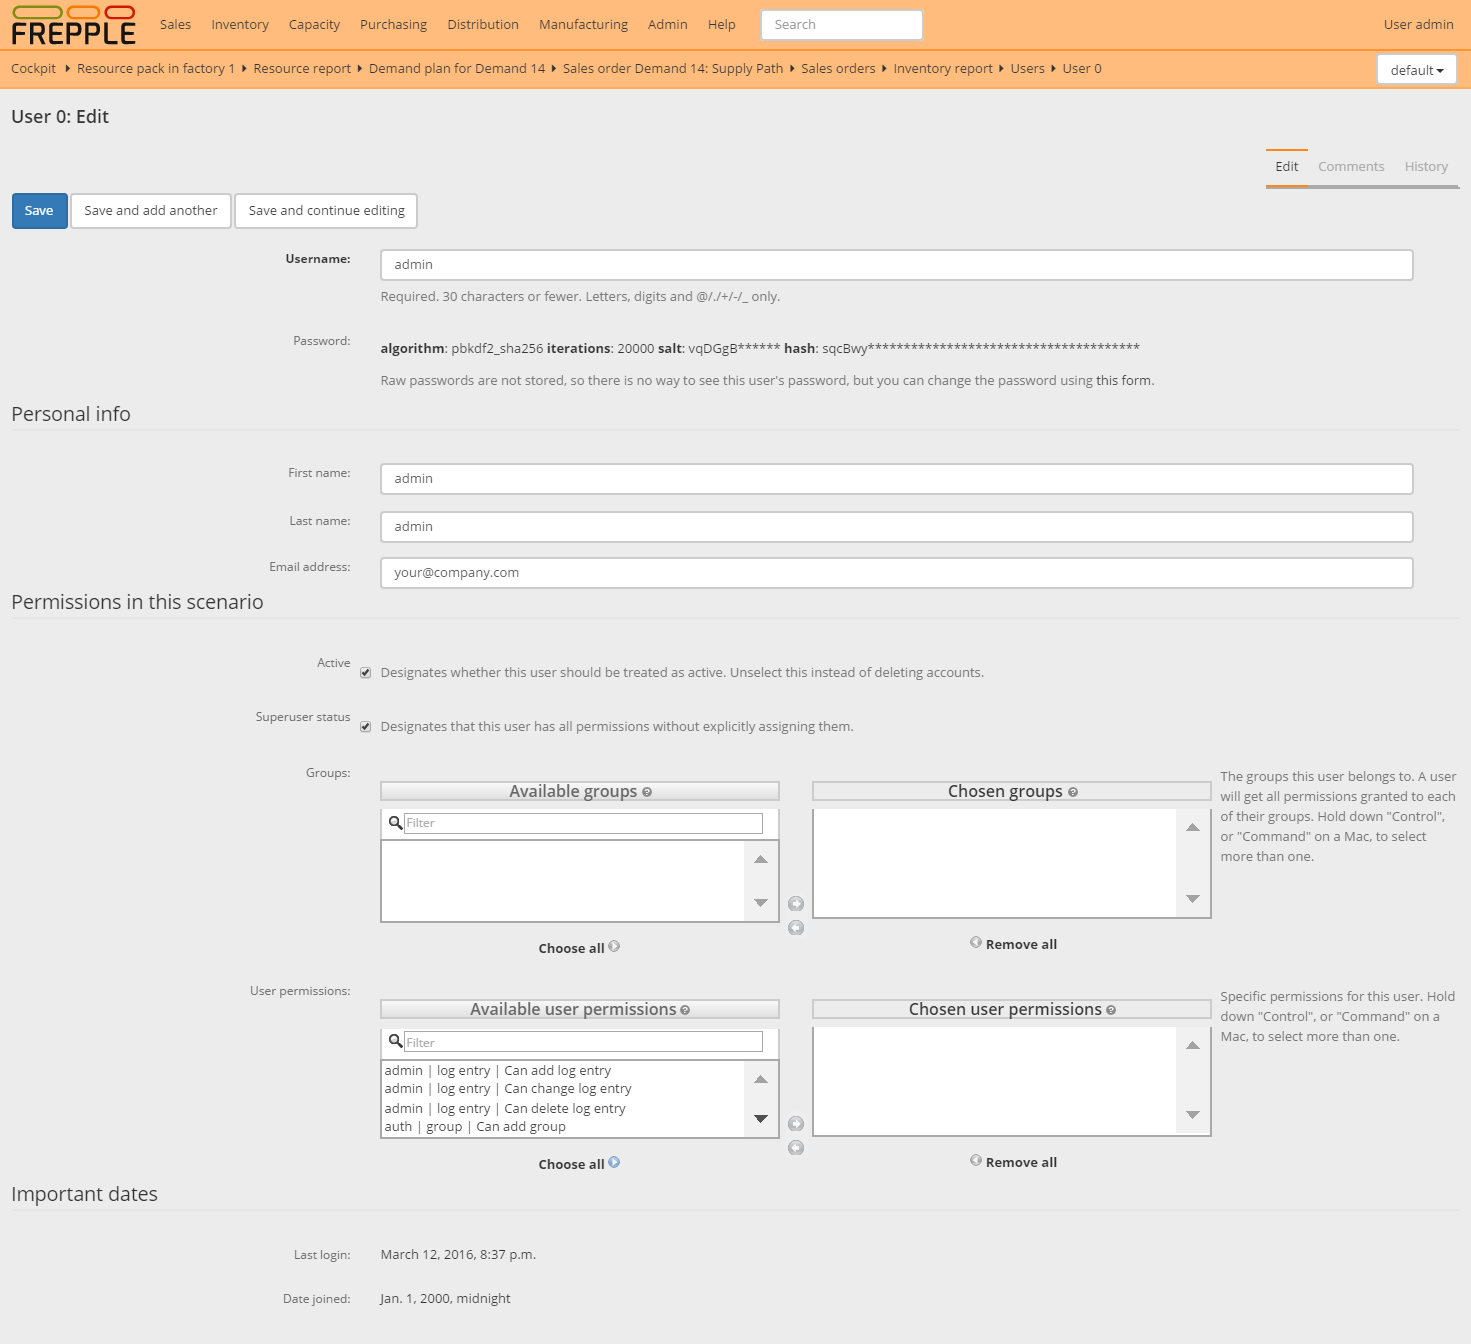Click right-arrow icon to add selected user permission

796,1124
